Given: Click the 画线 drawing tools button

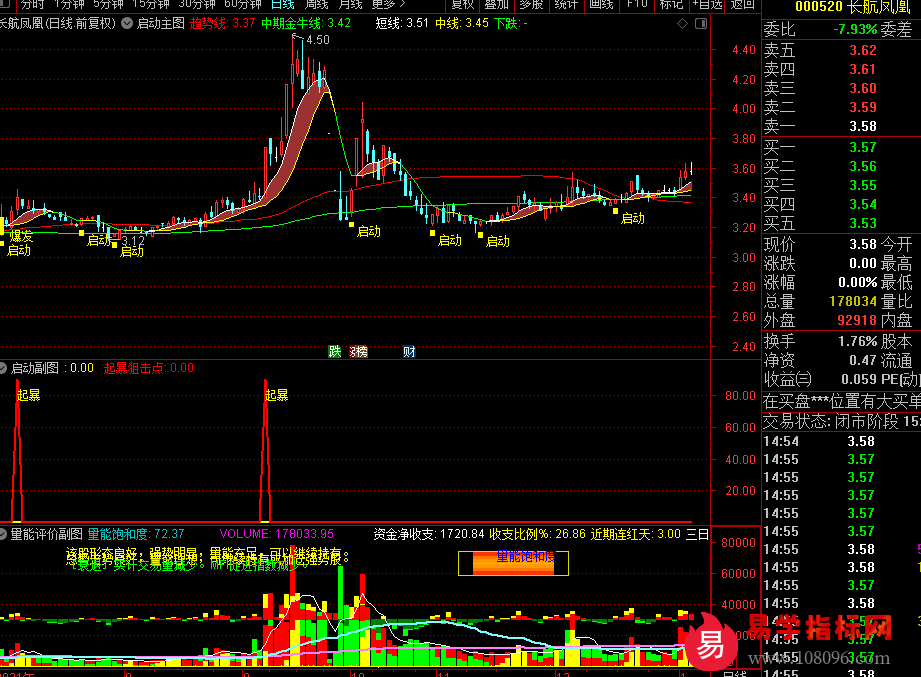Looking at the screenshot, I should click(x=601, y=4).
